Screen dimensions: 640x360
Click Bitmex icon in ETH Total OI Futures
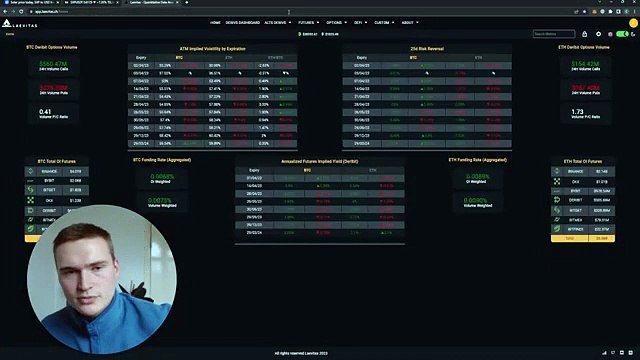click(x=557, y=220)
